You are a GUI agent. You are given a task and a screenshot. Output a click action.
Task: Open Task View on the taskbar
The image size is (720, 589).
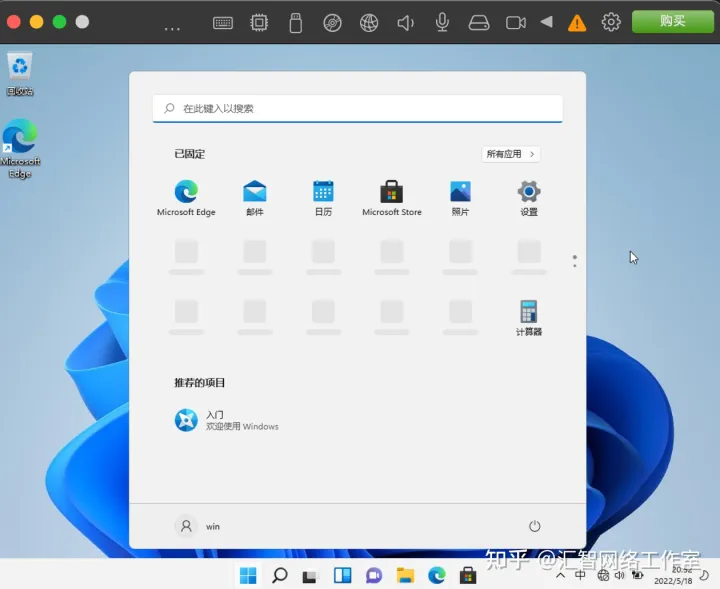(310, 576)
